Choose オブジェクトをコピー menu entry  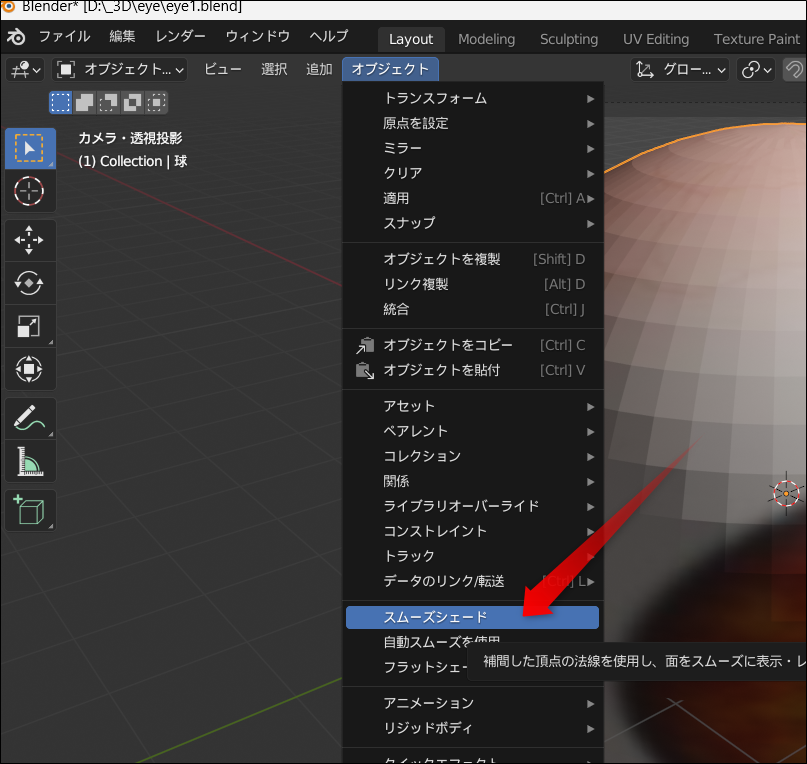(x=472, y=345)
